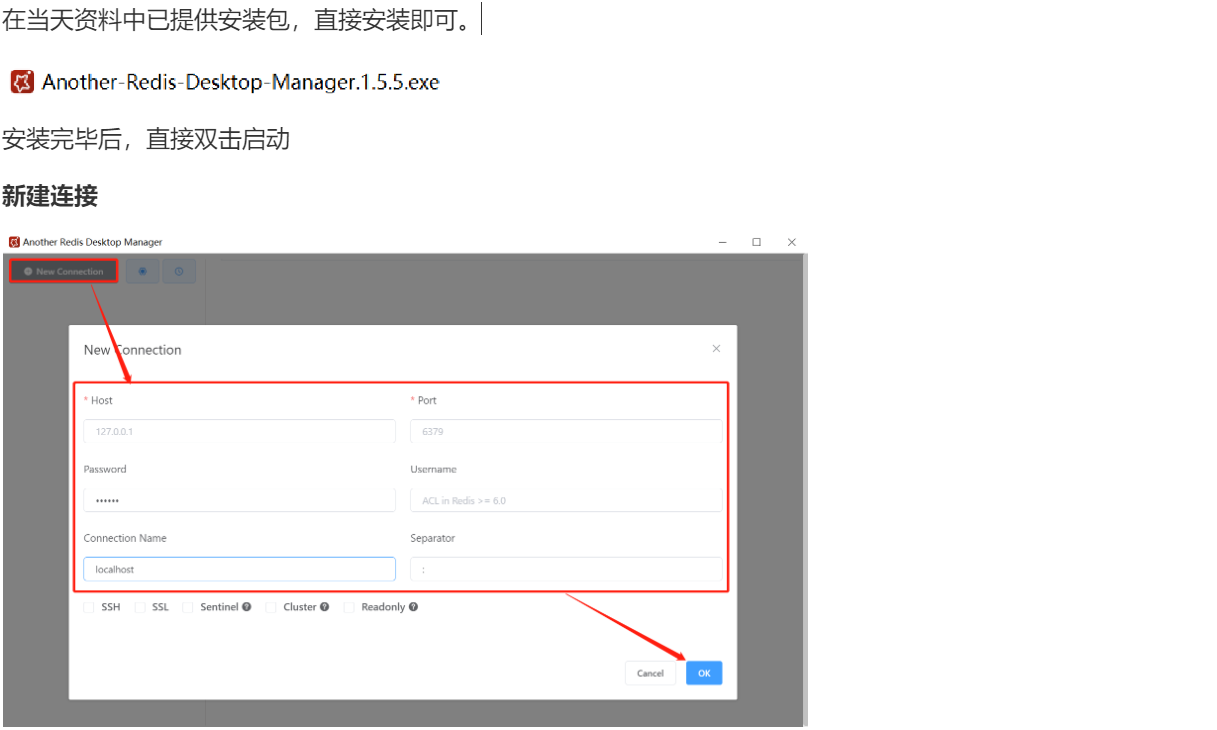This screenshot has height=730, width=1217.
Task: Enable the SSL checkbox
Action: click(x=140, y=606)
